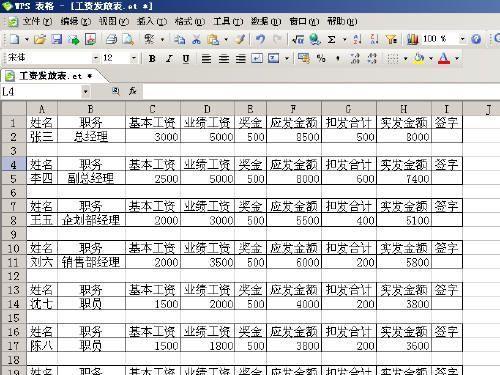Open the 插入 menu

(152, 22)
